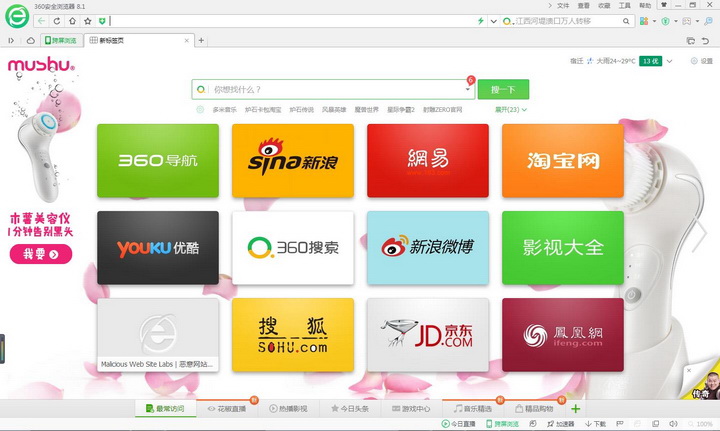720x431 pixels.
Task: Go to next tile page arrow
Action: [701, 235]
